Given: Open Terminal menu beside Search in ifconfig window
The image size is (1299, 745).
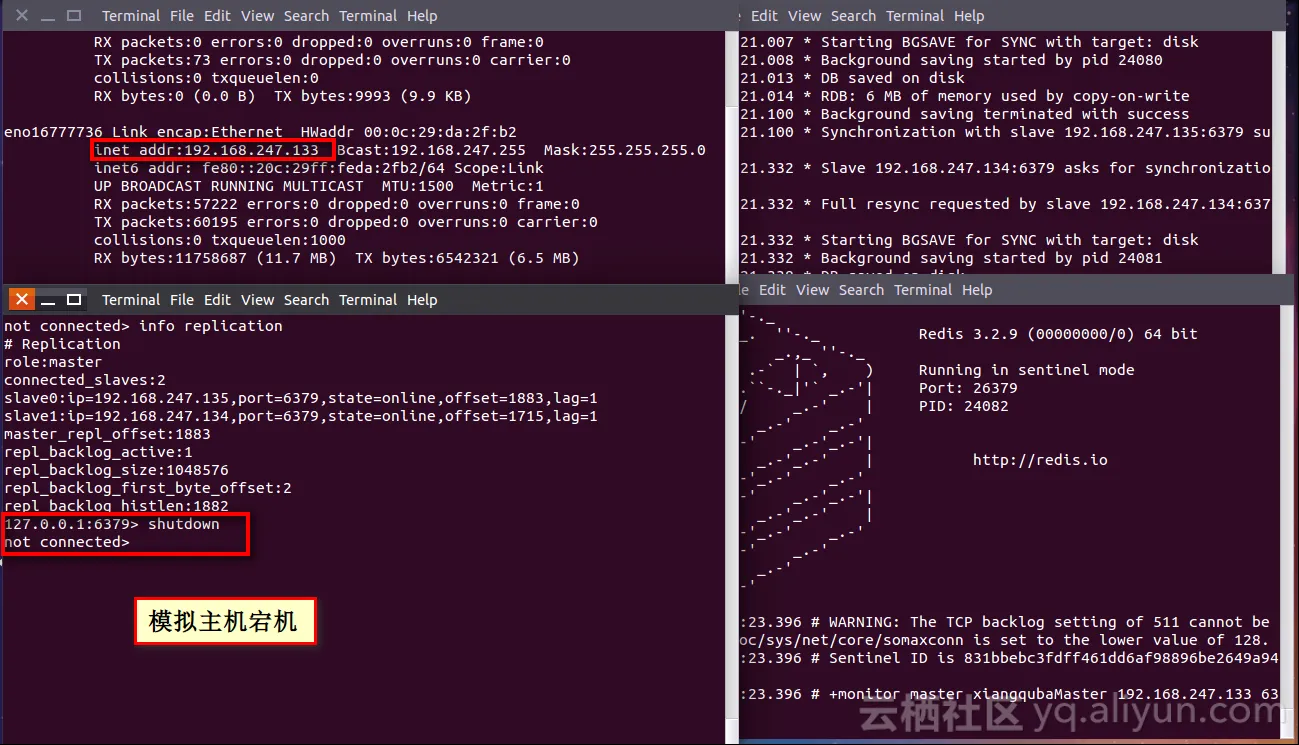Looking at the screenshot, I should tap(368, 16).
